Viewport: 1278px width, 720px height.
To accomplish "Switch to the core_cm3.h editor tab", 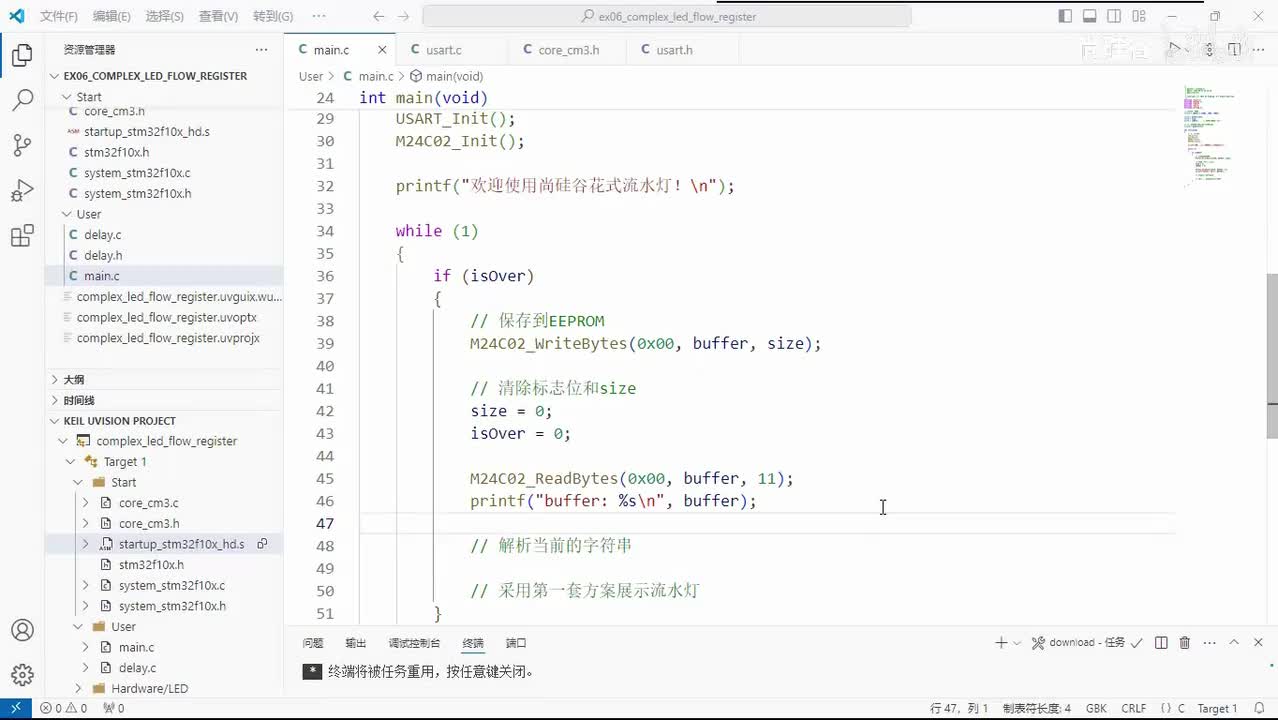I will [568, 49].
